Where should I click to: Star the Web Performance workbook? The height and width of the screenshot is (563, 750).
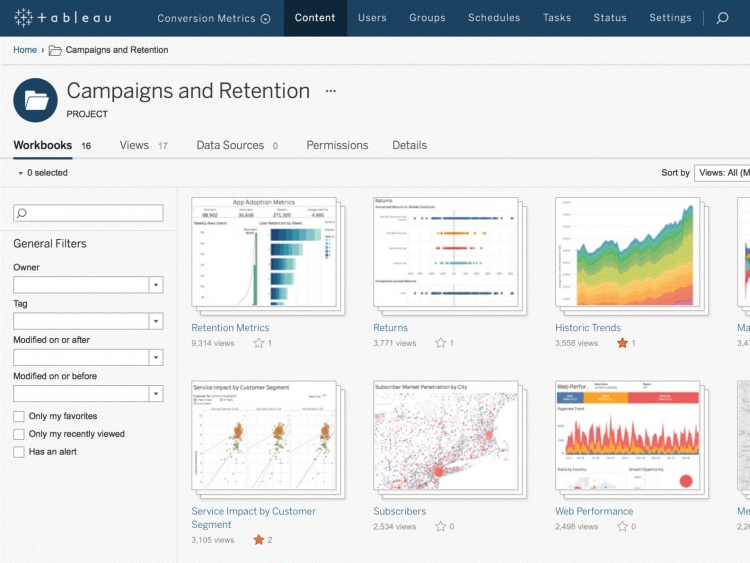[x=622, y=526]
